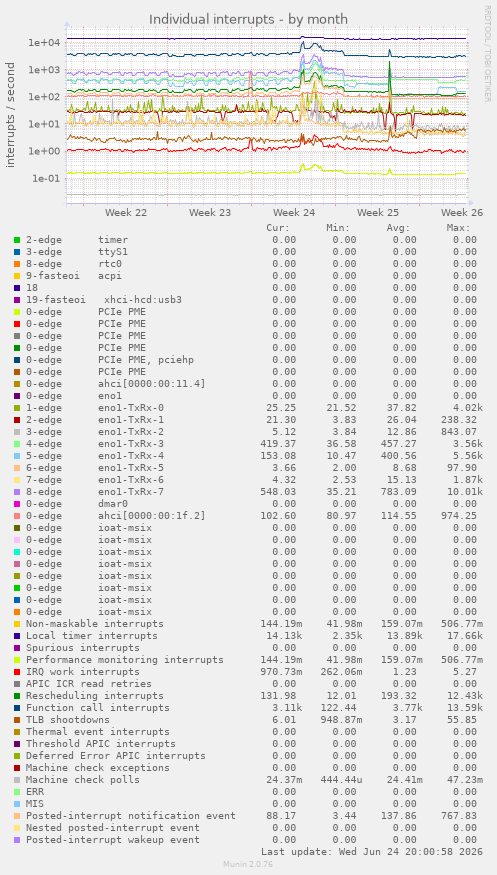Select the Function call interrupts legend entry
This screenshot has width=497, height=875.
click(x=98, y=708)
